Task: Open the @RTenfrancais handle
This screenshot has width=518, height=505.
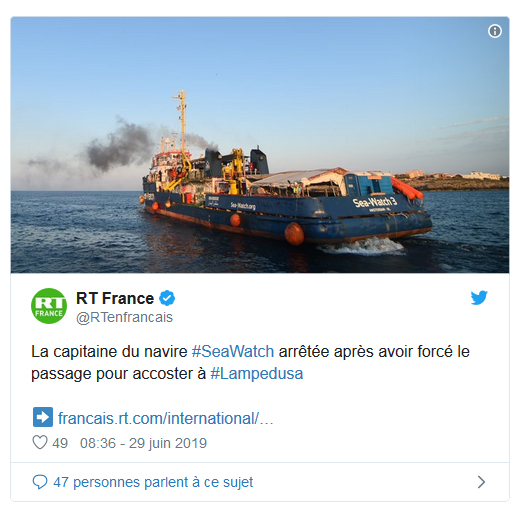Action: coord(124,317)
